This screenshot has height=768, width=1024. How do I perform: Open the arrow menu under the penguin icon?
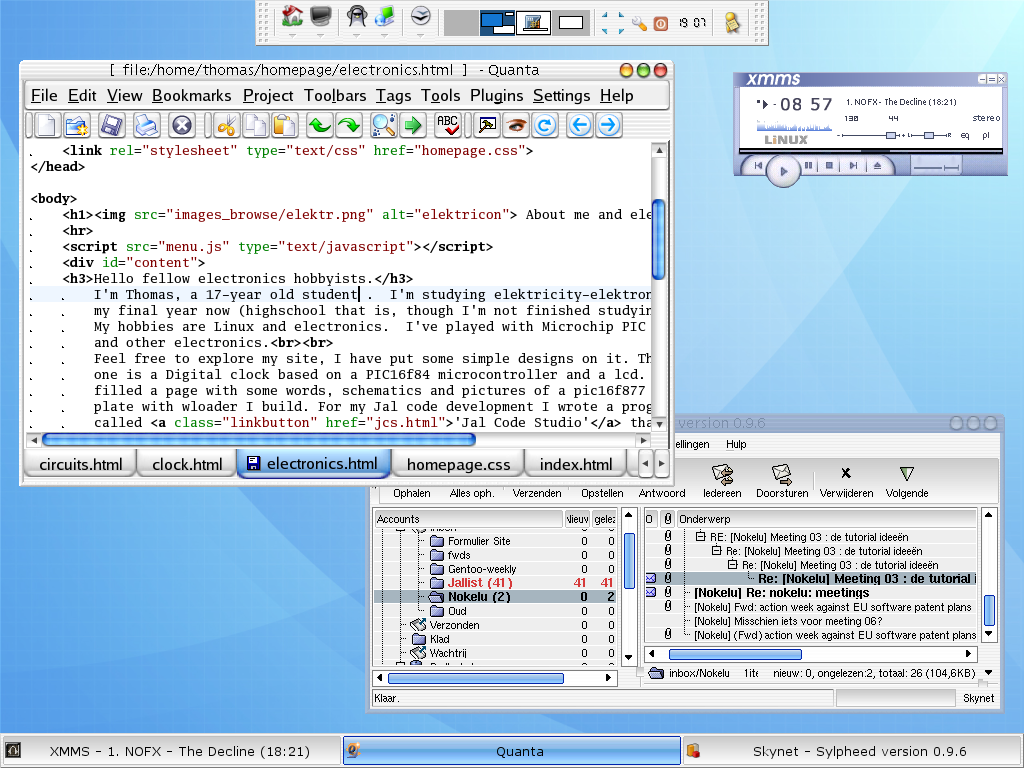[357, 35]
